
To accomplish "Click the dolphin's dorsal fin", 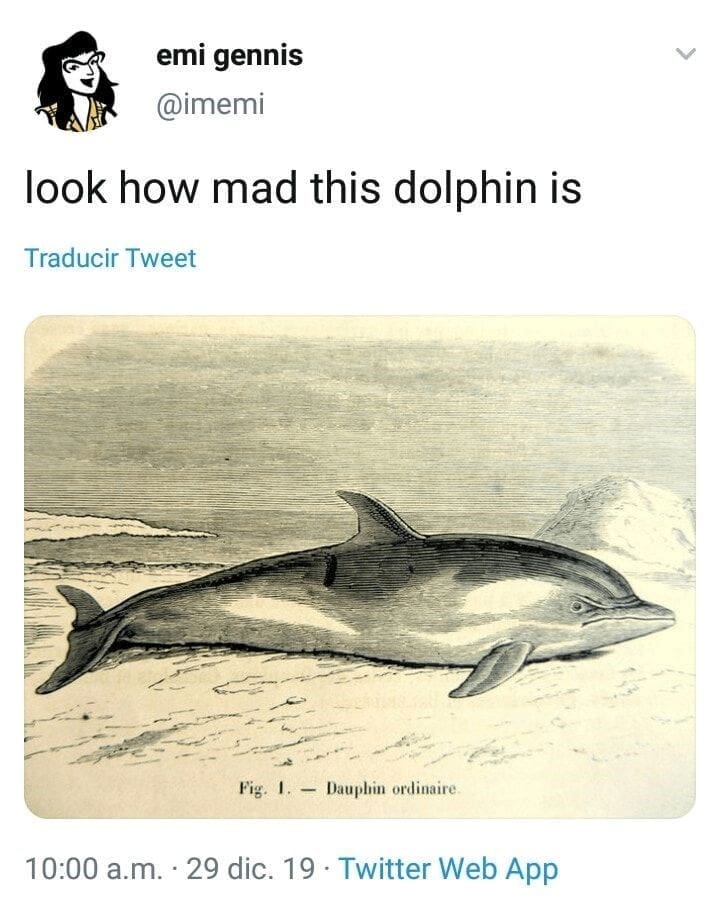I will coord(377,517).
